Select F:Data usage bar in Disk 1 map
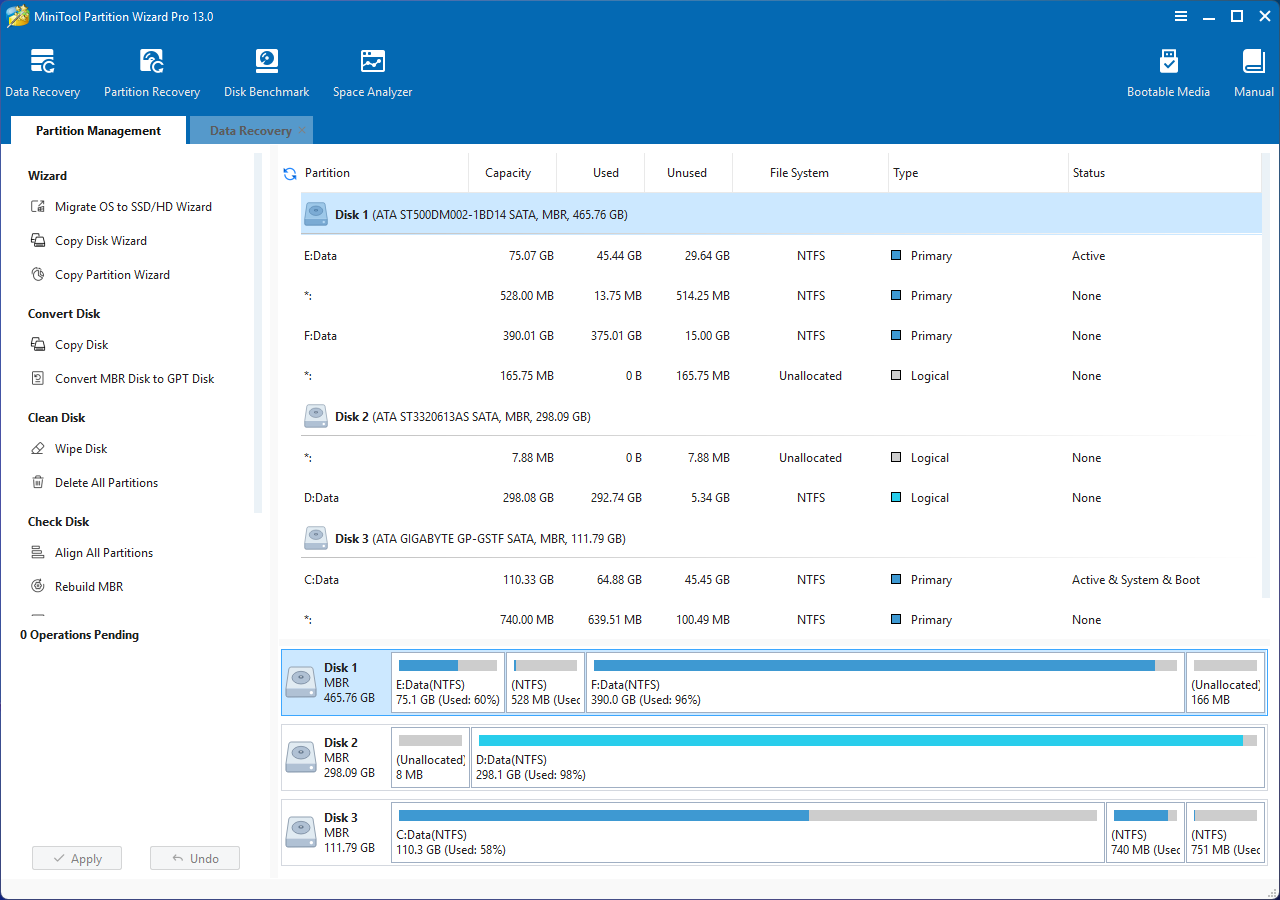Viewport: 1280px width, 900px height. (x=885, y=665)
